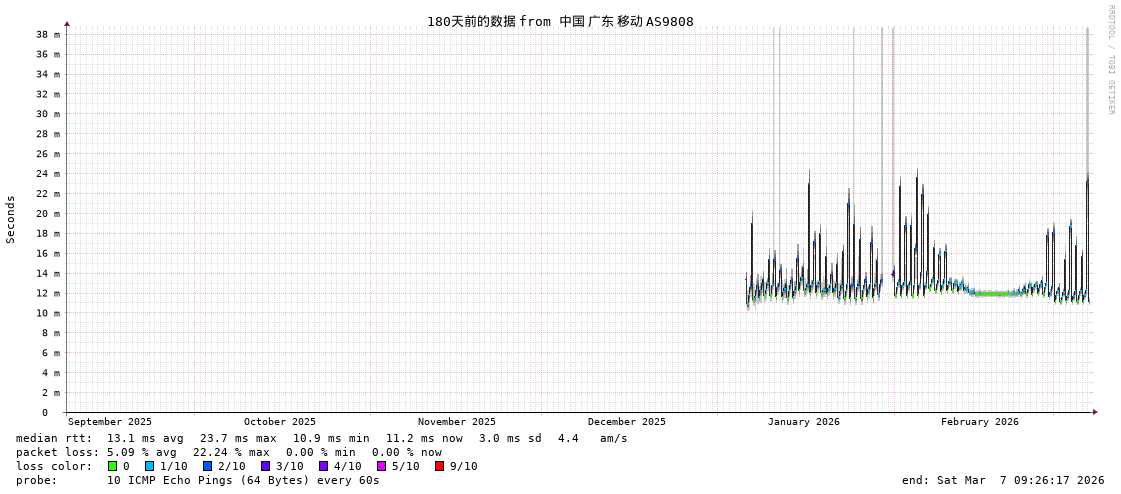This screenshot has width=1121, height=494.
Task: Click the February 2026 axis label
Action: click(979, 422)
